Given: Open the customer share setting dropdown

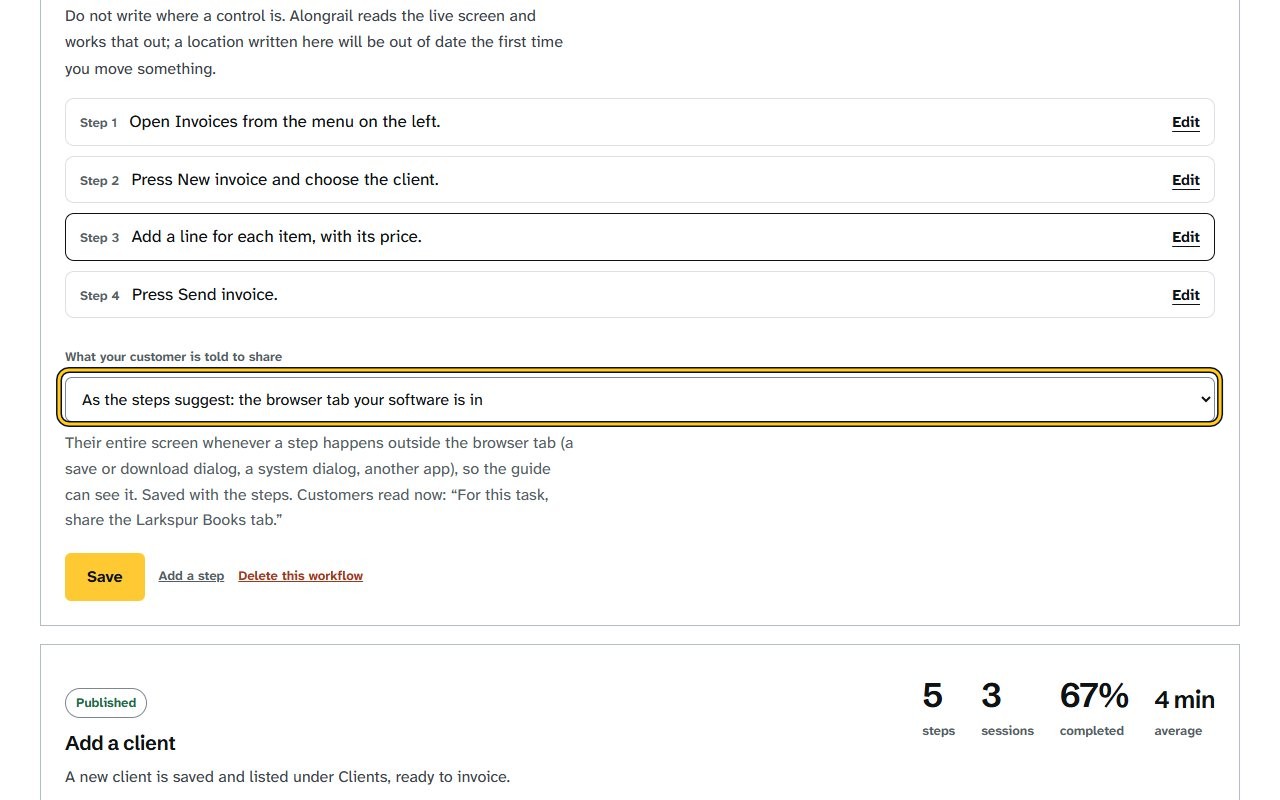Looking at the screenshot, I should pos(640,399).
